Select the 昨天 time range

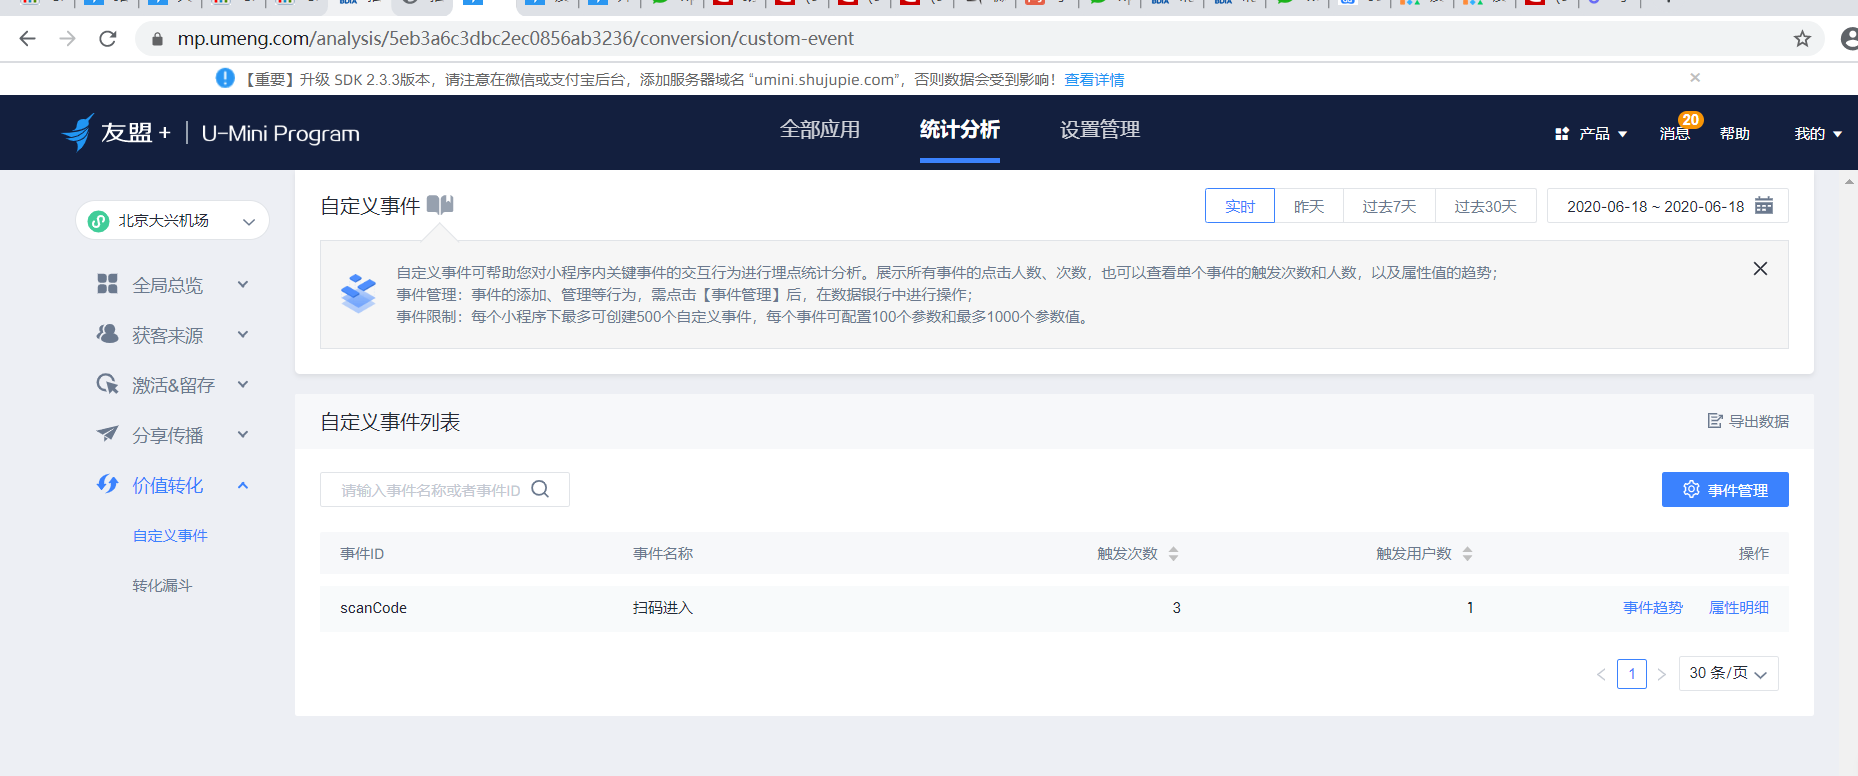pos(1309,206)
